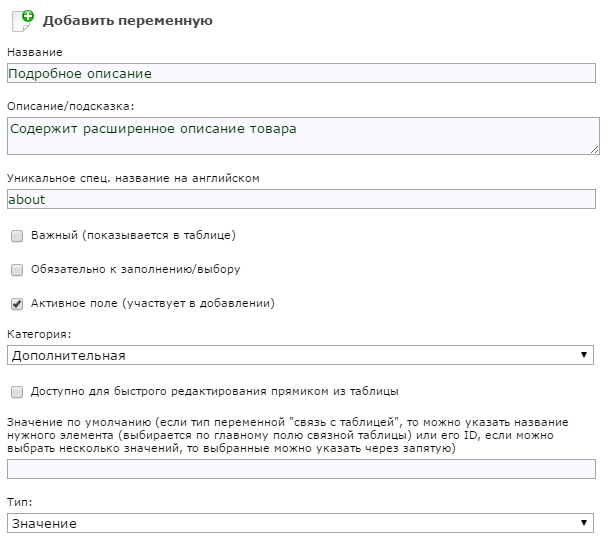Click the 'Обязательно к заполнению/выбору' label text

point(135,269)
